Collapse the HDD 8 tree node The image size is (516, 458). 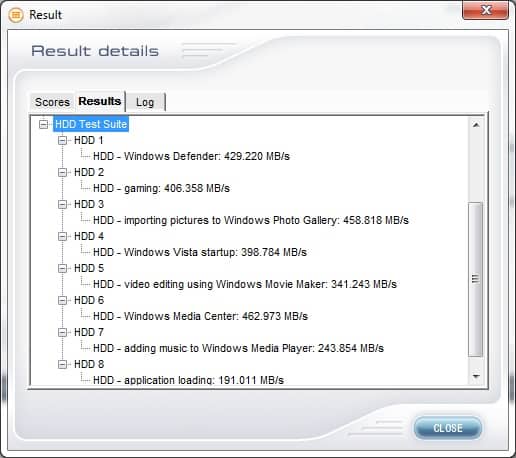62,364
